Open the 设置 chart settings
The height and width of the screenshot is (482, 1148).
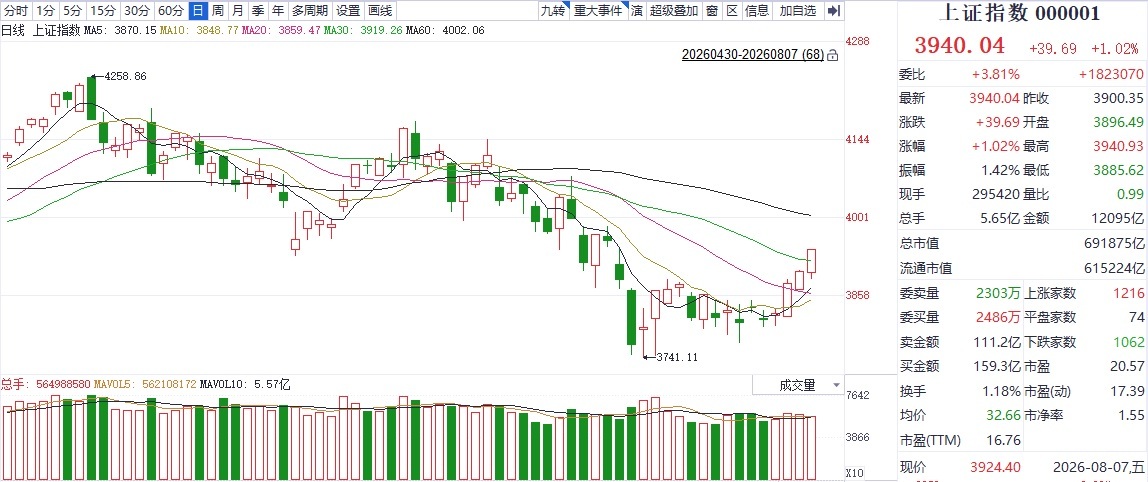pyautogui.click(x=348, y=10)
